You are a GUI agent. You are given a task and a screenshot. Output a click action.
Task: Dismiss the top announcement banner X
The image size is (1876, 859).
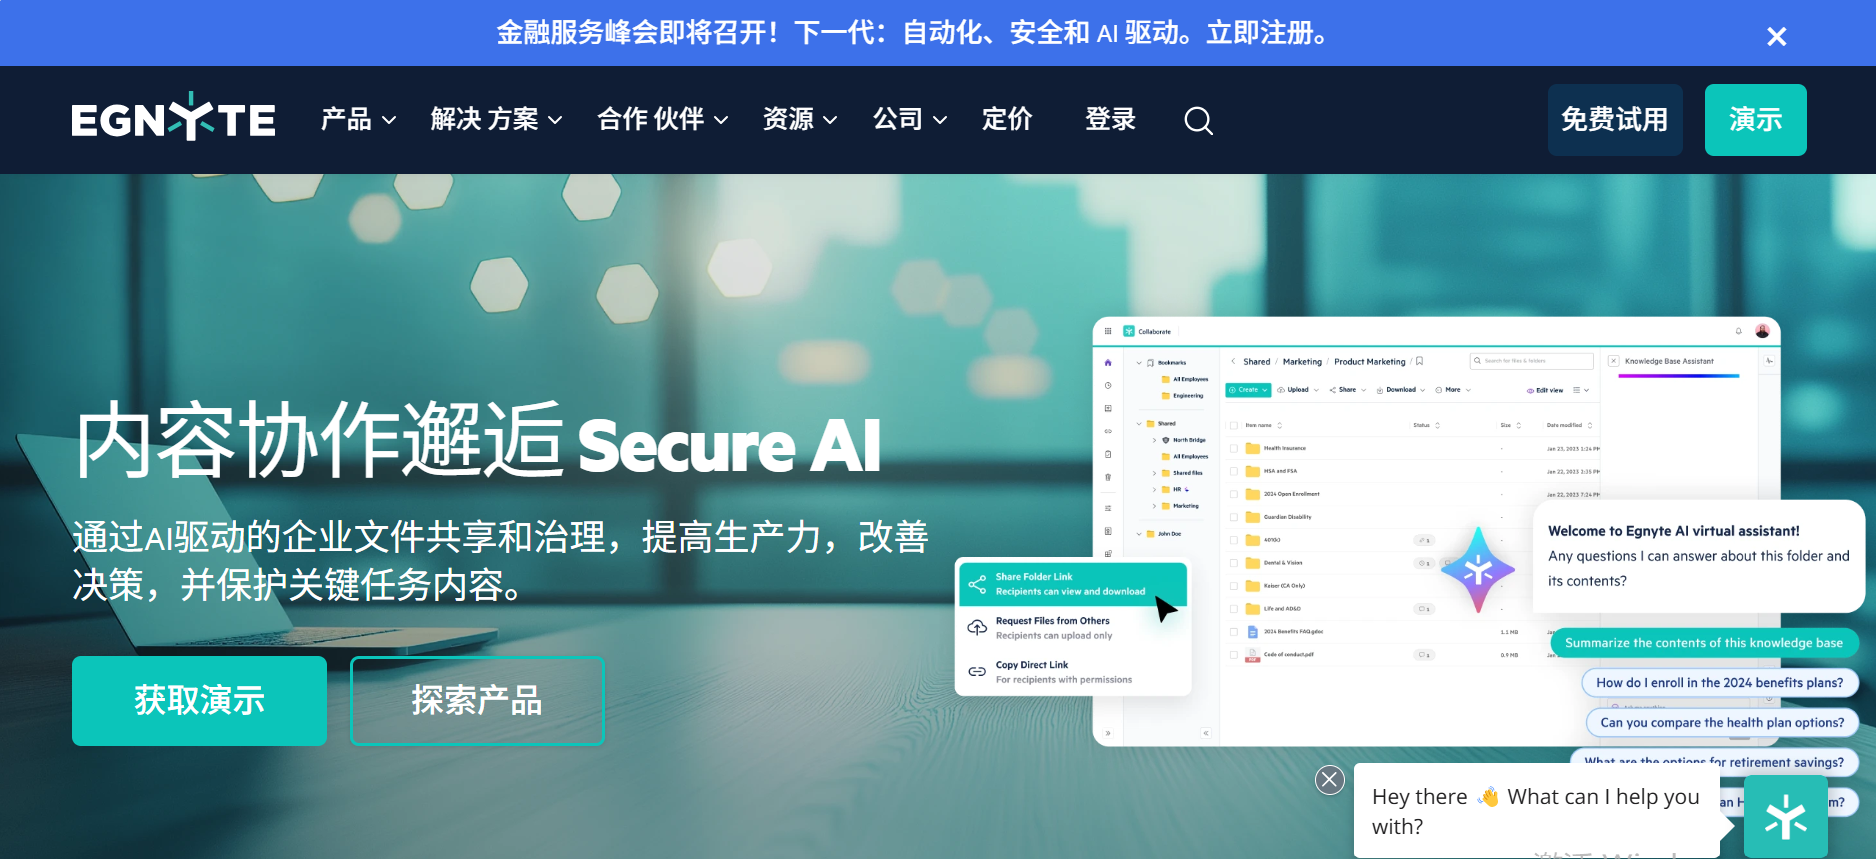[1776, 37]
